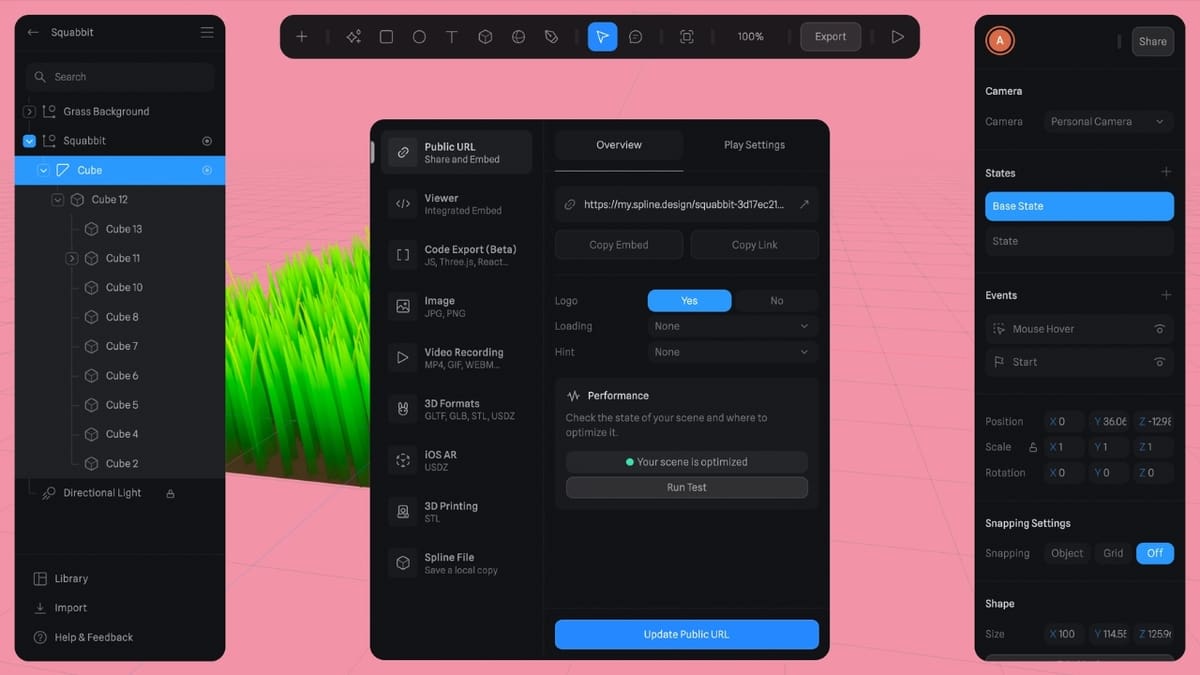1200x675 pixels.
Task: Open the 100% zoom level dropdown
Action: [750, 37]
